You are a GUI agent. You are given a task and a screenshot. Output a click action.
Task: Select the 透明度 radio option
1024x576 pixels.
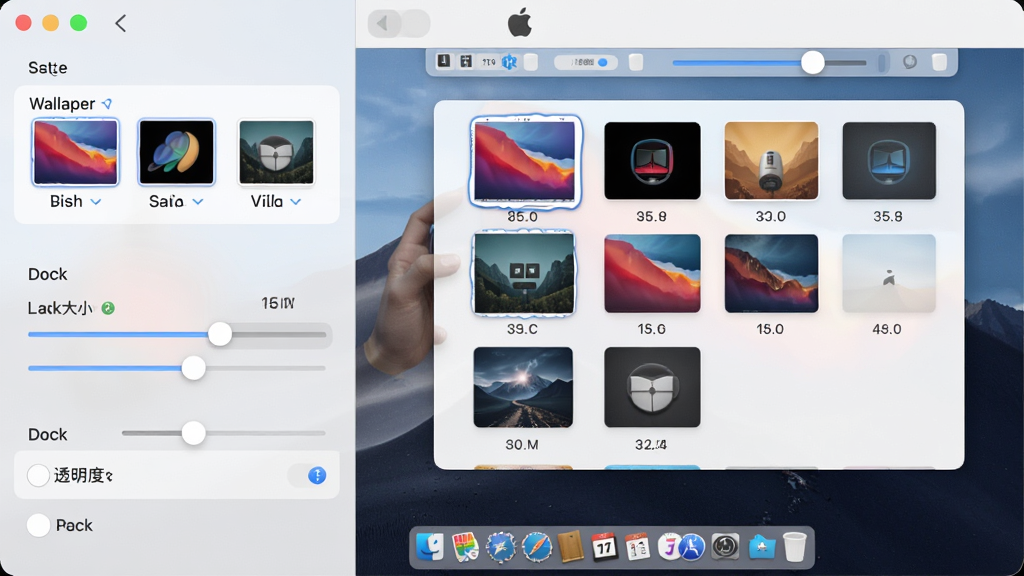point(39,475)
